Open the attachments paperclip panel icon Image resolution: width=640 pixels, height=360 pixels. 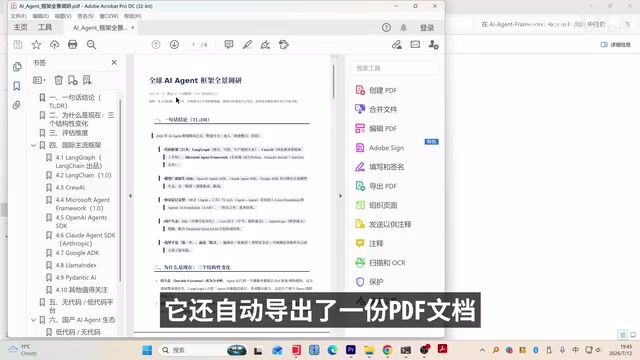click(17, 105)
